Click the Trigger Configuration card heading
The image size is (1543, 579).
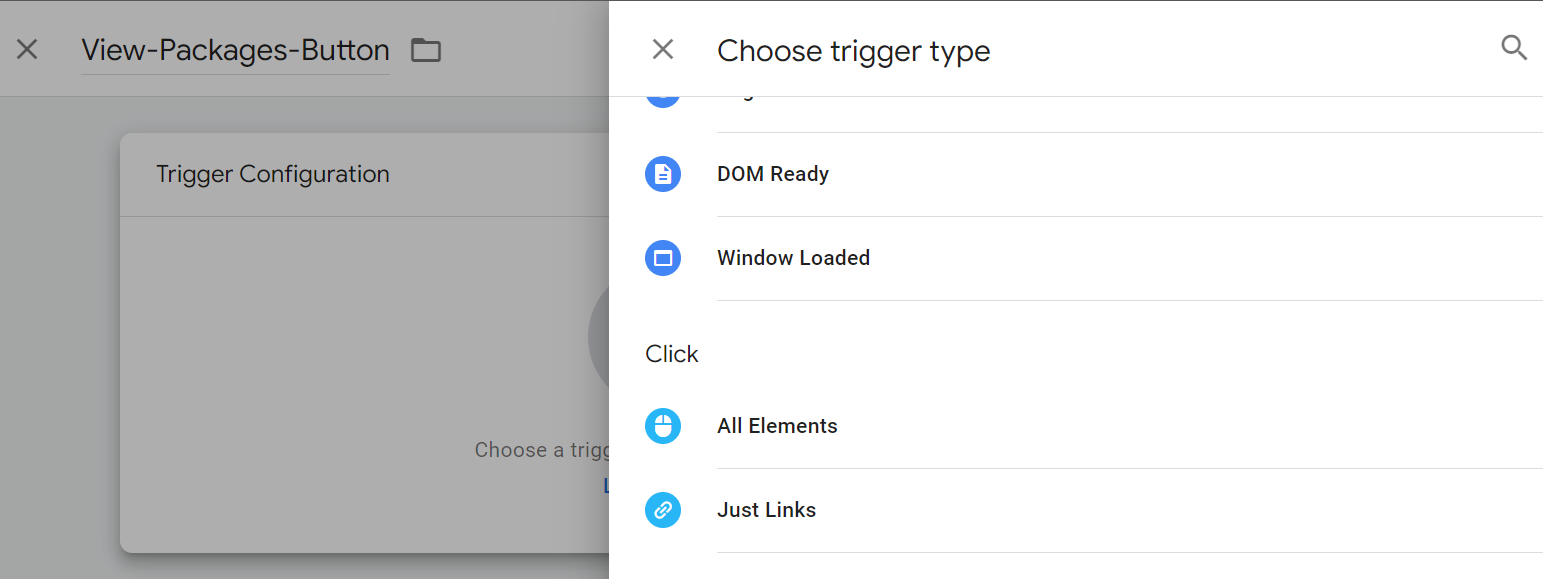[273, 174]
